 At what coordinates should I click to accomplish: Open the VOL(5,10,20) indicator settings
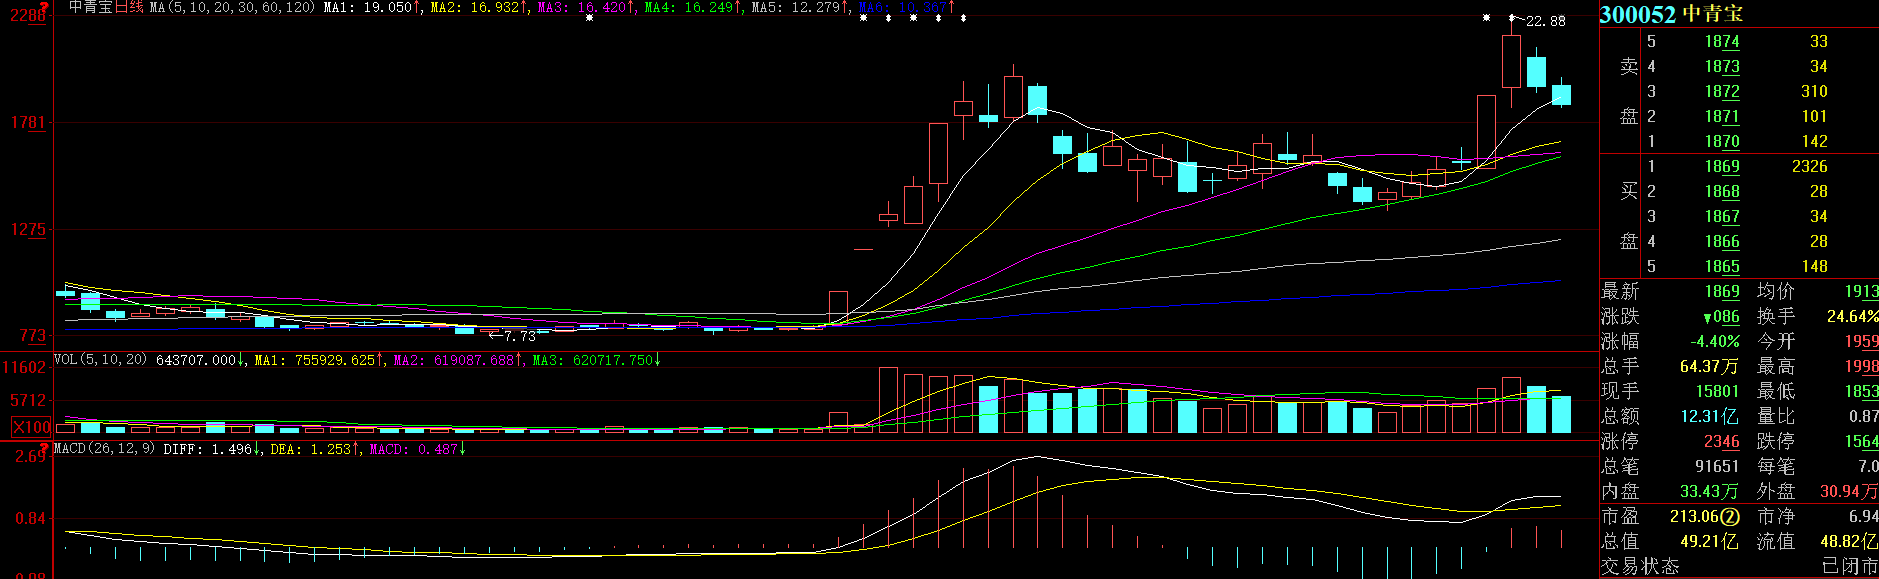click(100, 360)
